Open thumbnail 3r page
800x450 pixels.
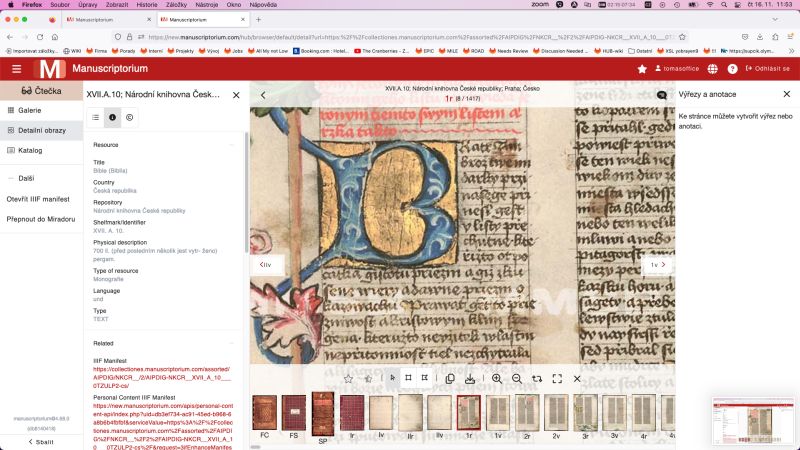[x=585, y=412]
